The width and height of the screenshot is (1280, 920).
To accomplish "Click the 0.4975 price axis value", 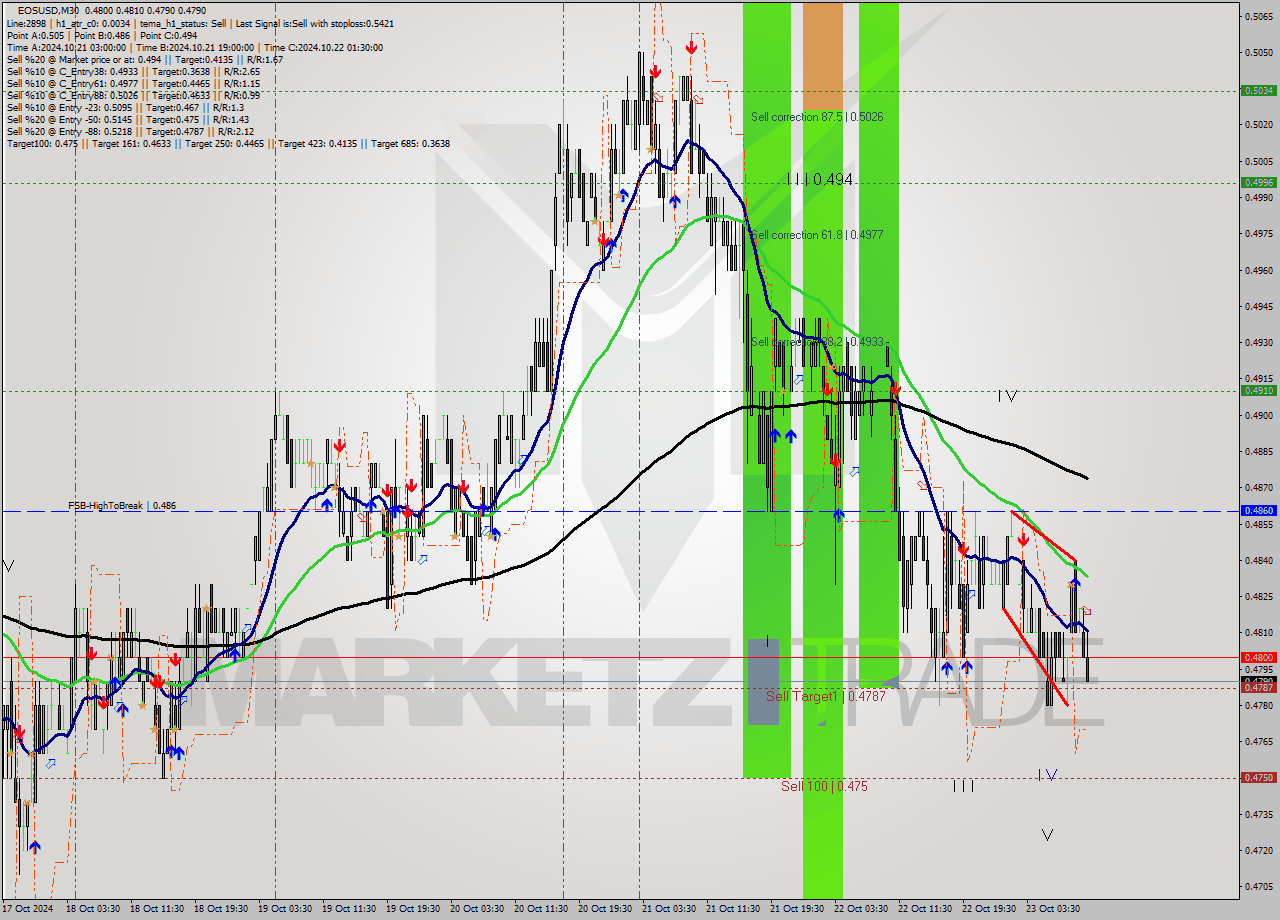I will [1259, 234].
